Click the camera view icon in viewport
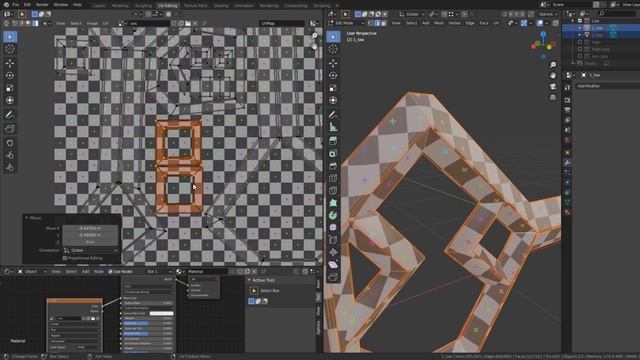The width and height of the screenshot is (640, 360). [x=553, y=87]
